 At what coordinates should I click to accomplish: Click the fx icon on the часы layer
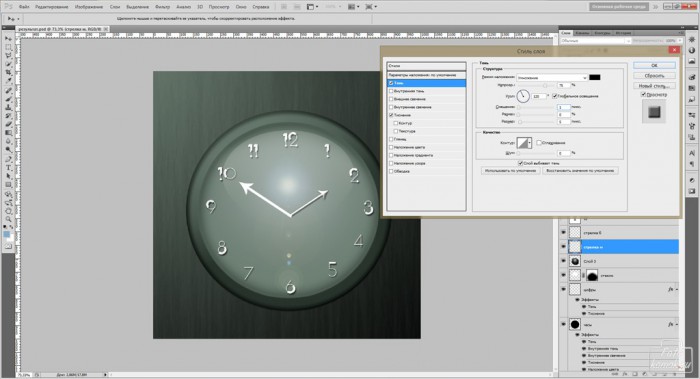tap(671, 324)
